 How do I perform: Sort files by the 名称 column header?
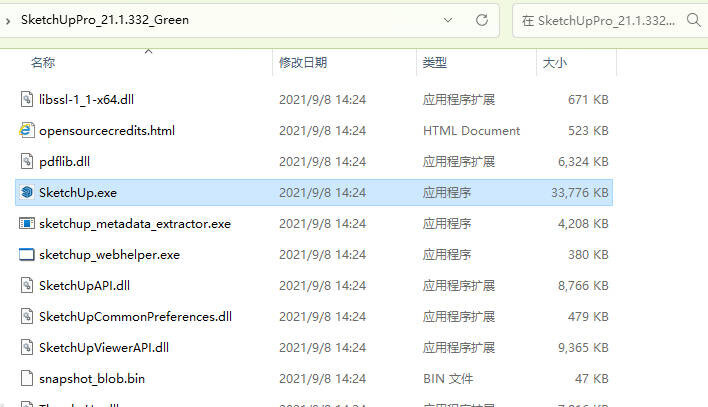(43, 63)
